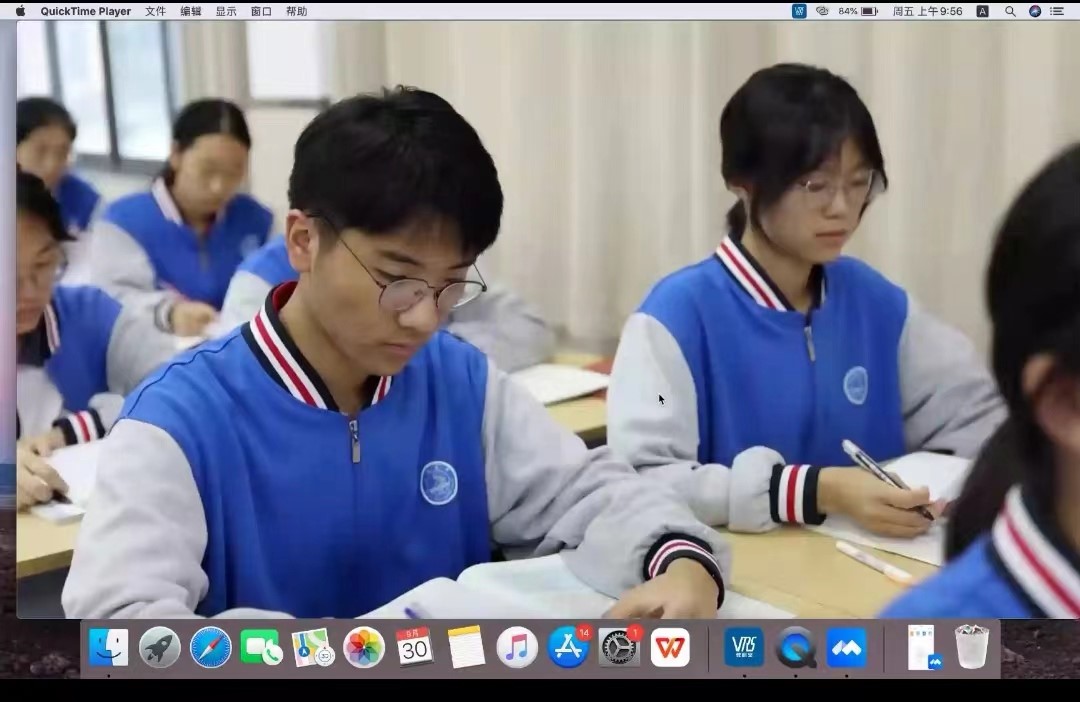This screenshot has width=1080, height=702.
Task: Open the input source A menu
Action: tap(982, 11)
